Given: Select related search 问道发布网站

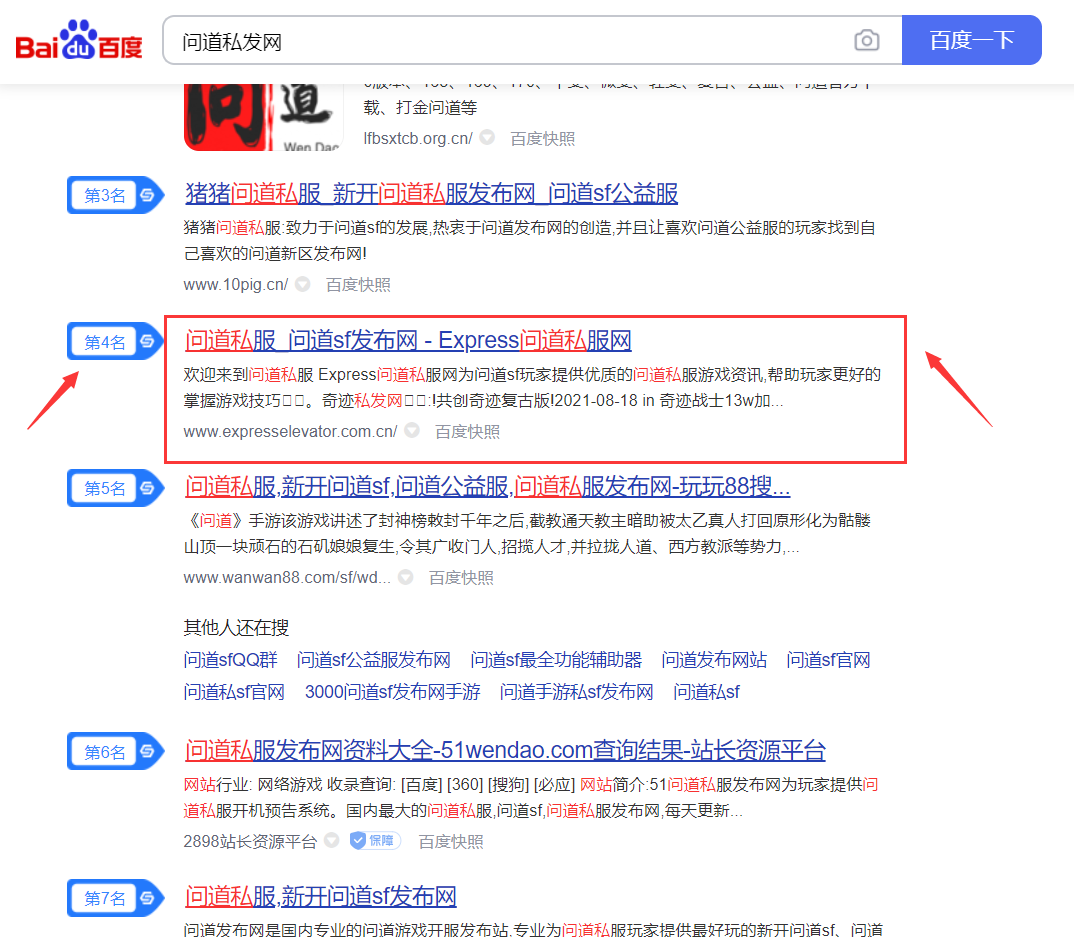Looking at the screenshot, I should (713, 659).
